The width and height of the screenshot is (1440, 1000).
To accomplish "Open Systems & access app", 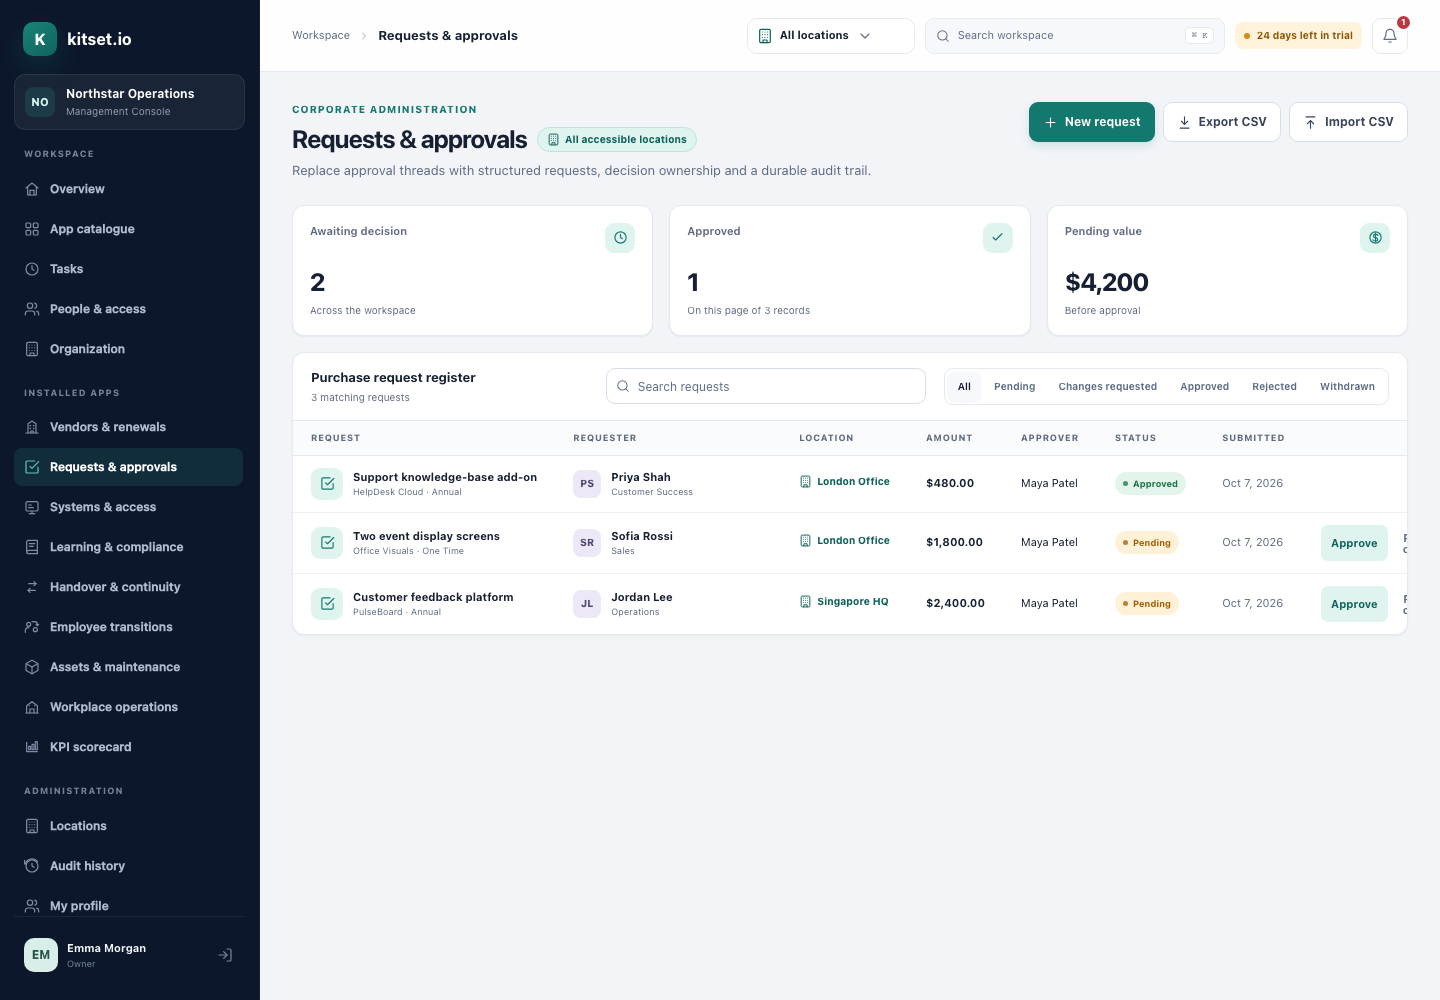I will point(128,507).
